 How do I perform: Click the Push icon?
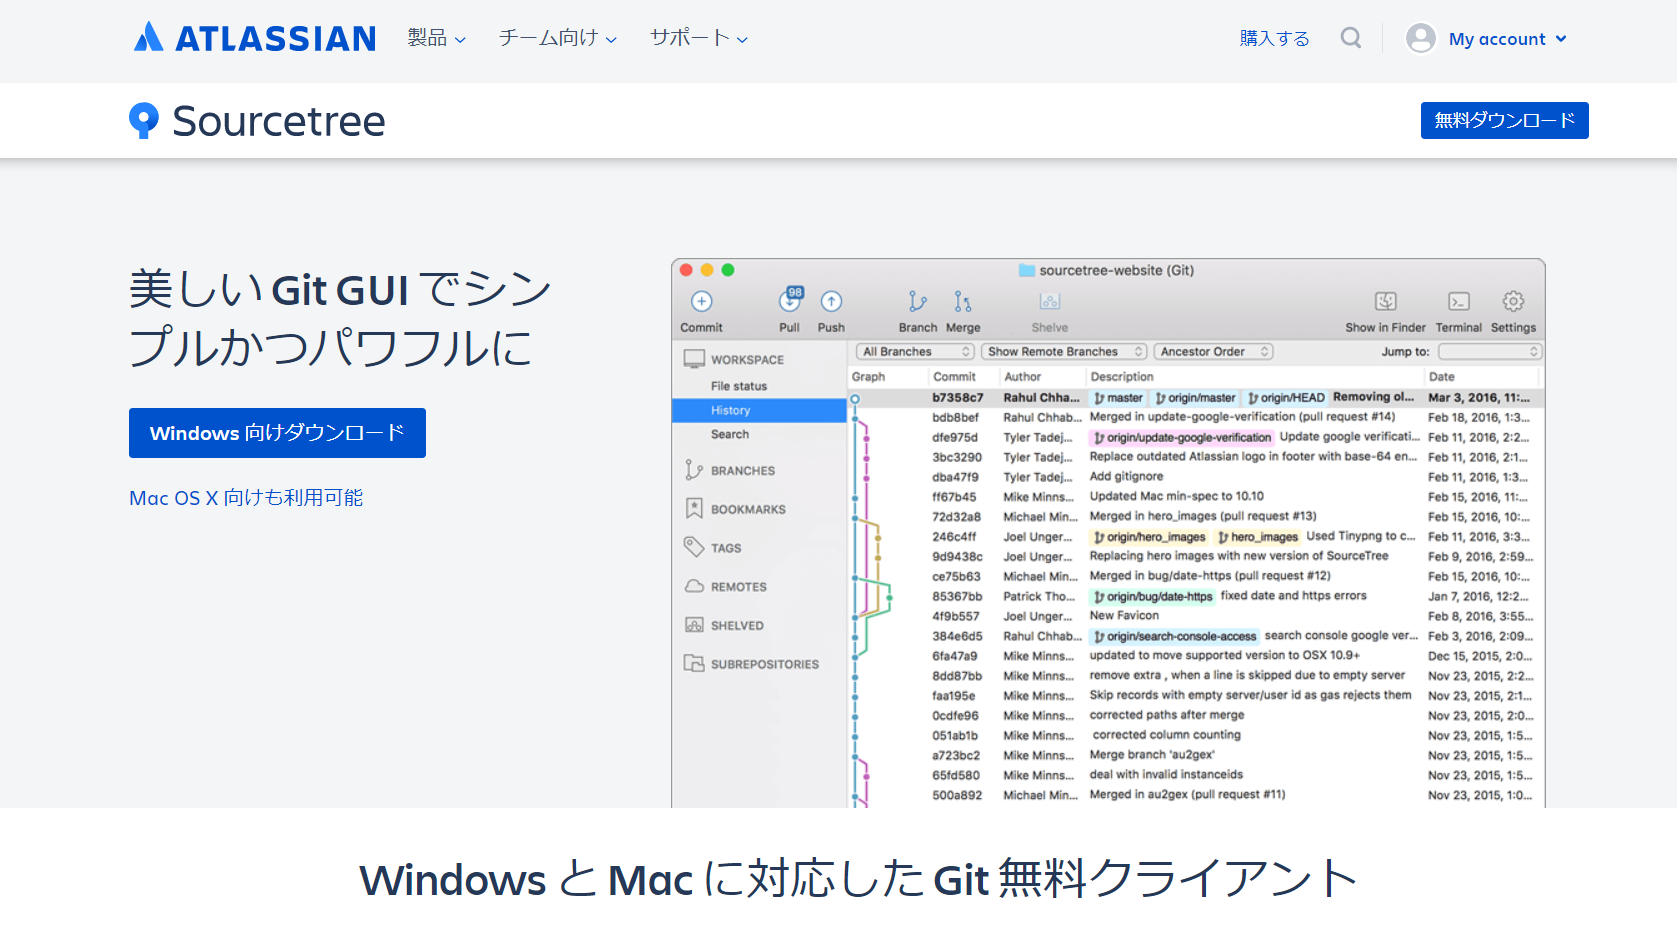pos(831,301)
